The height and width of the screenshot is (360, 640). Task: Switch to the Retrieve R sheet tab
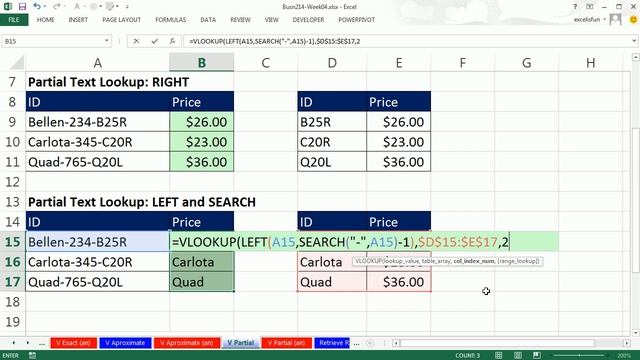point(333,343)
